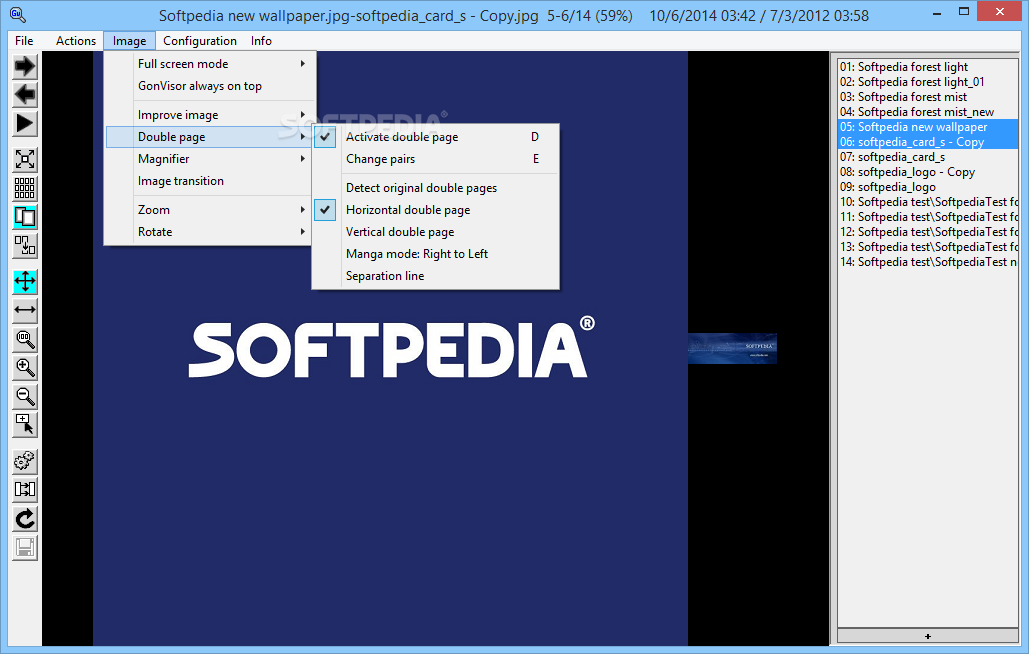The height and width of the screenshot is (654, 1029).
Task: Select list entry number 13
Action: point(928,247)
